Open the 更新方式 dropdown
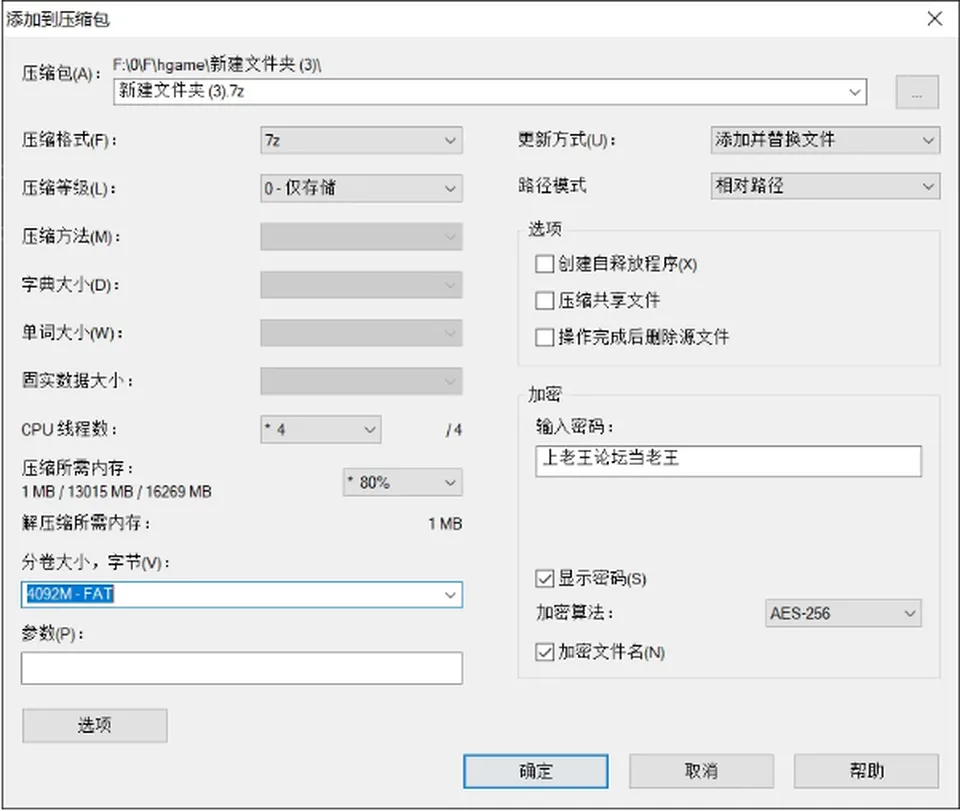The width and height of the screenshot is (960, 811). tap(825, 140)
